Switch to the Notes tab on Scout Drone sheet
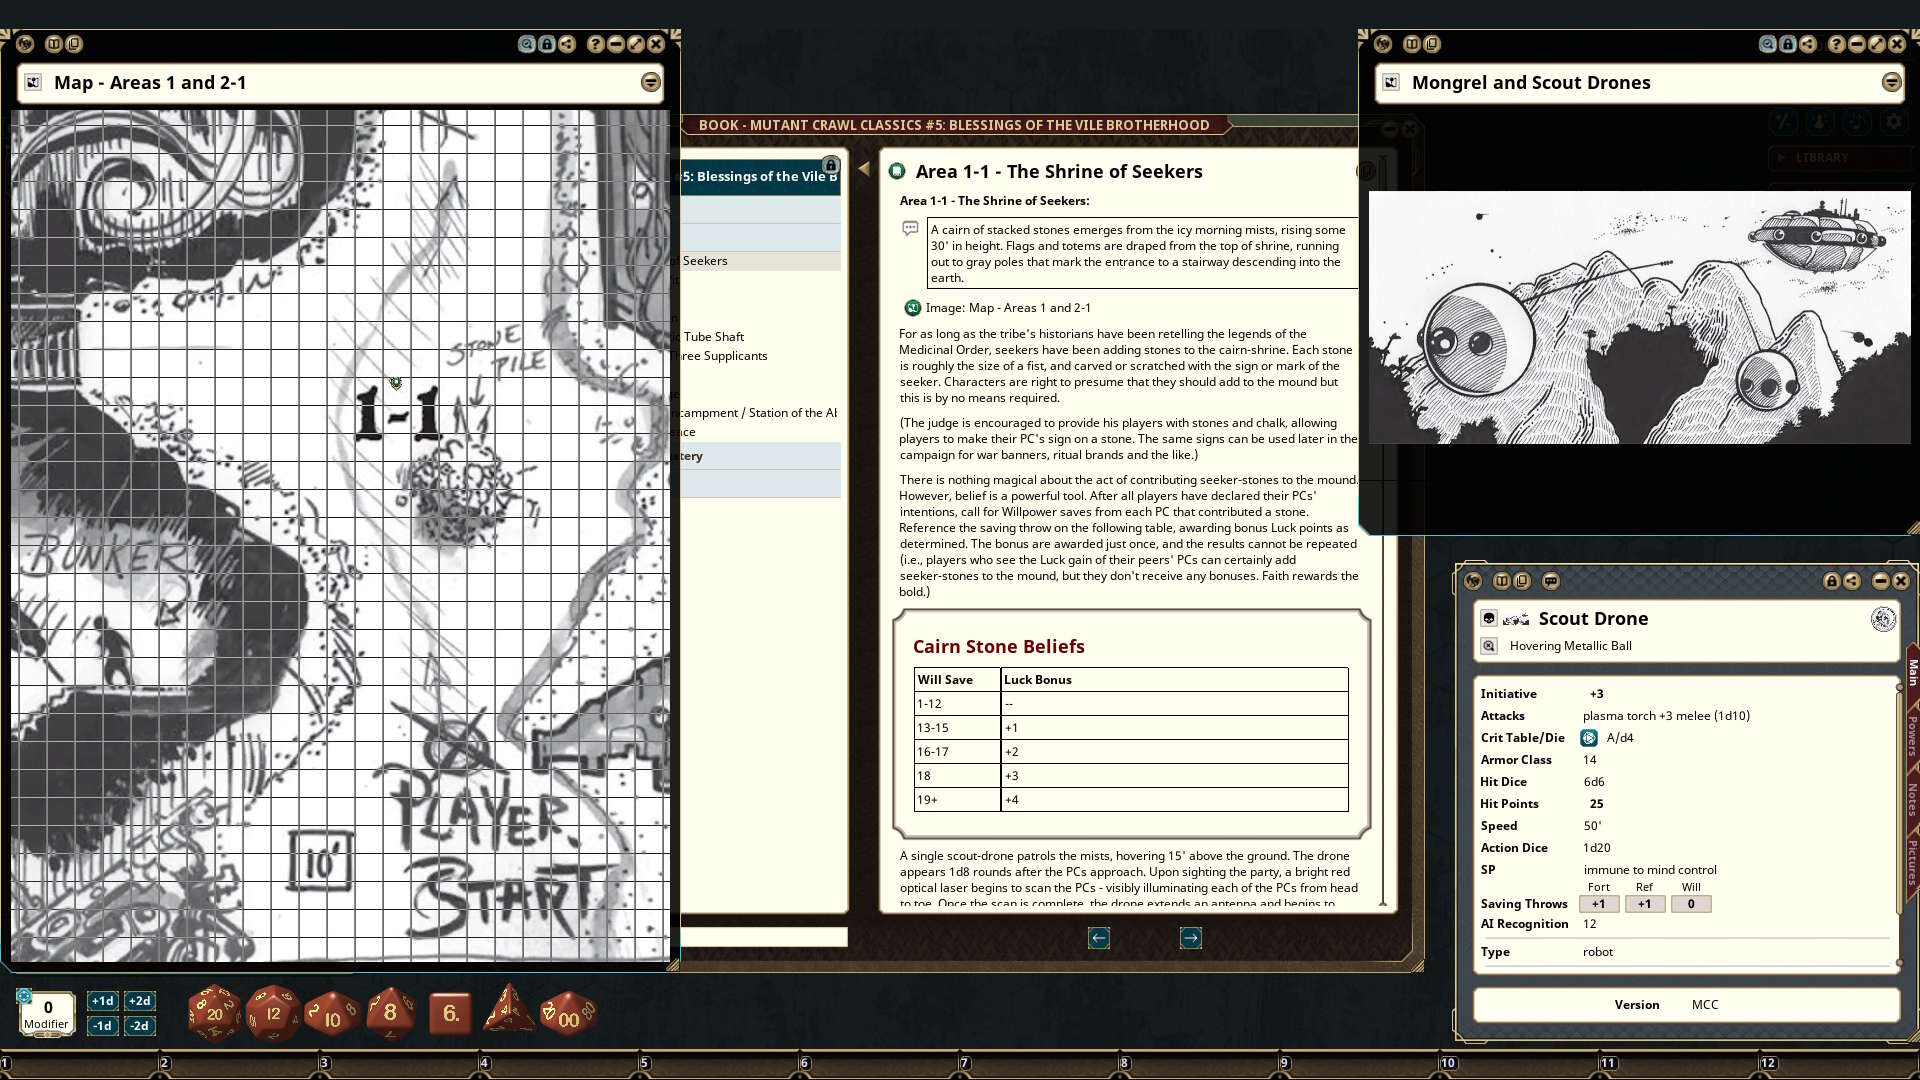Image resolution: width=1920 pixels, height=1080 pixels. click(x=1912, y=799)
